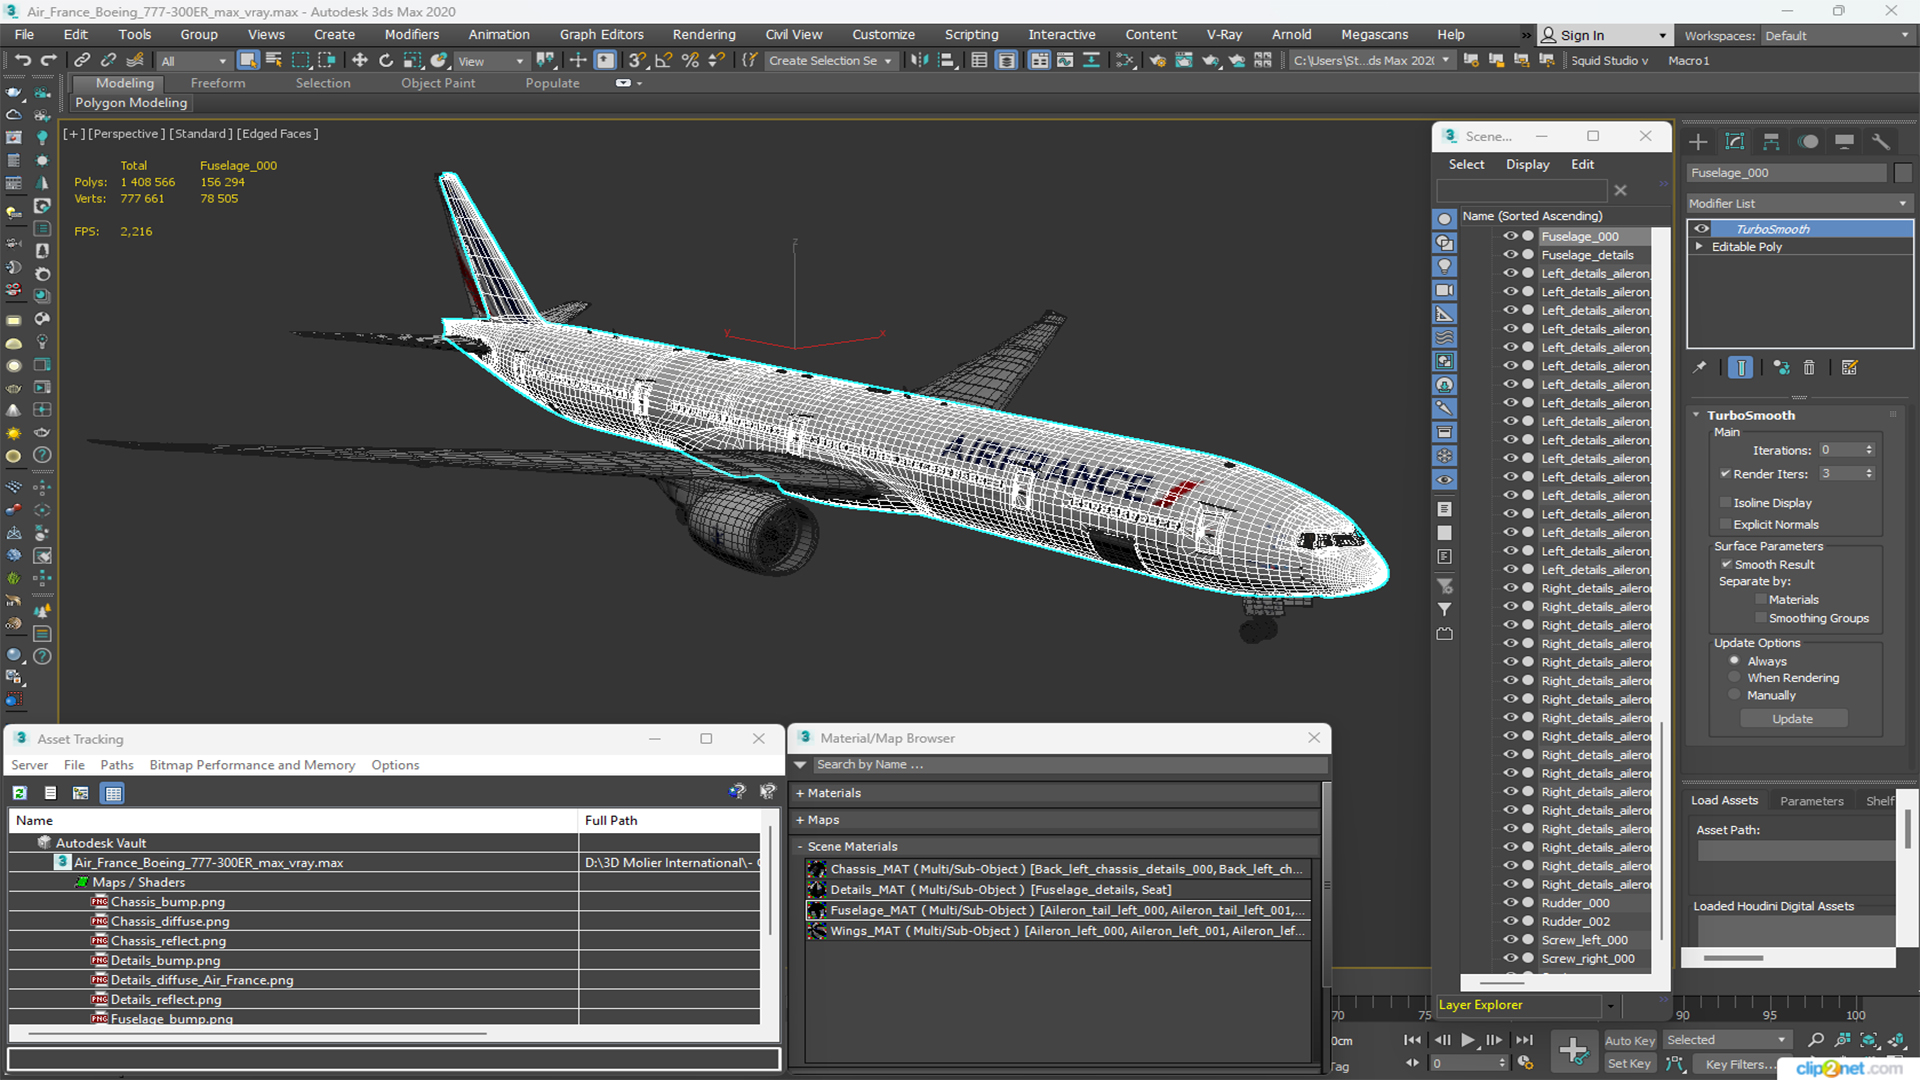
Task: Click the Fuselage_000 object color swatch
Action: point(1902,173)
